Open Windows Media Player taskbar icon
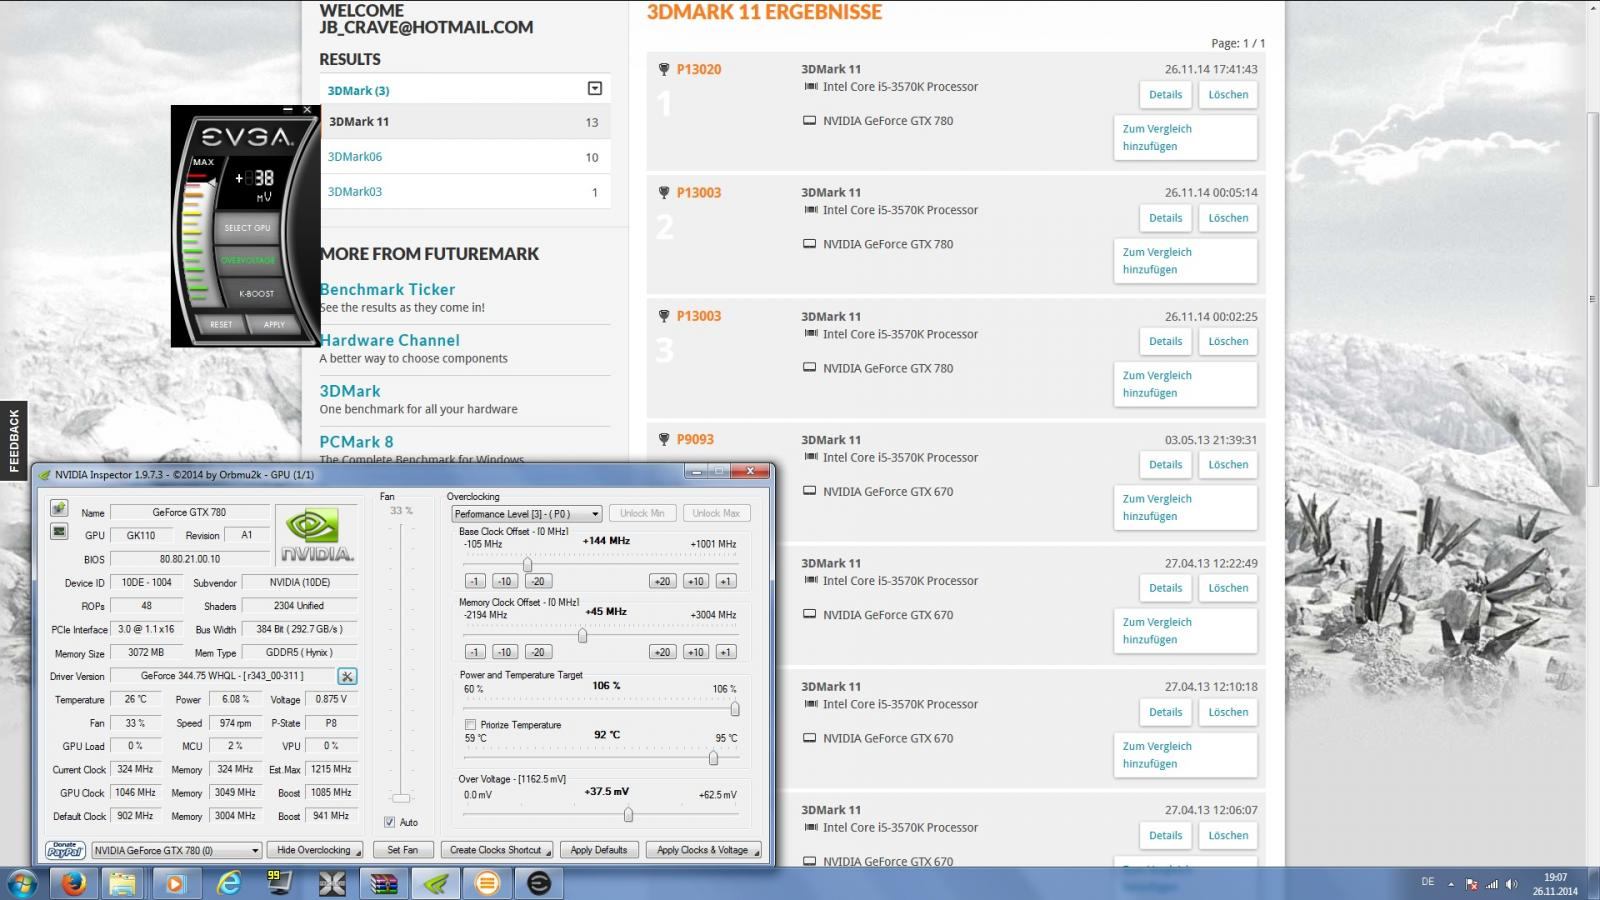This screenshot has height=900, width=1600. (x=175, y=884)
